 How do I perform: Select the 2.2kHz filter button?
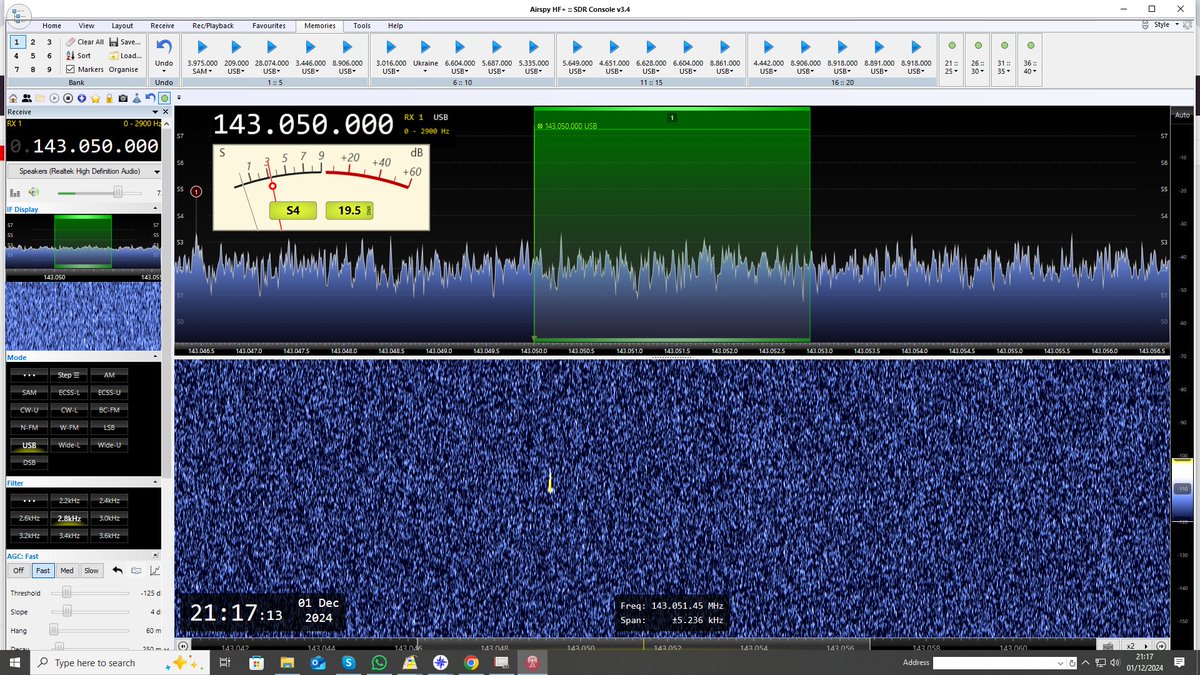[x=69, y=500]
